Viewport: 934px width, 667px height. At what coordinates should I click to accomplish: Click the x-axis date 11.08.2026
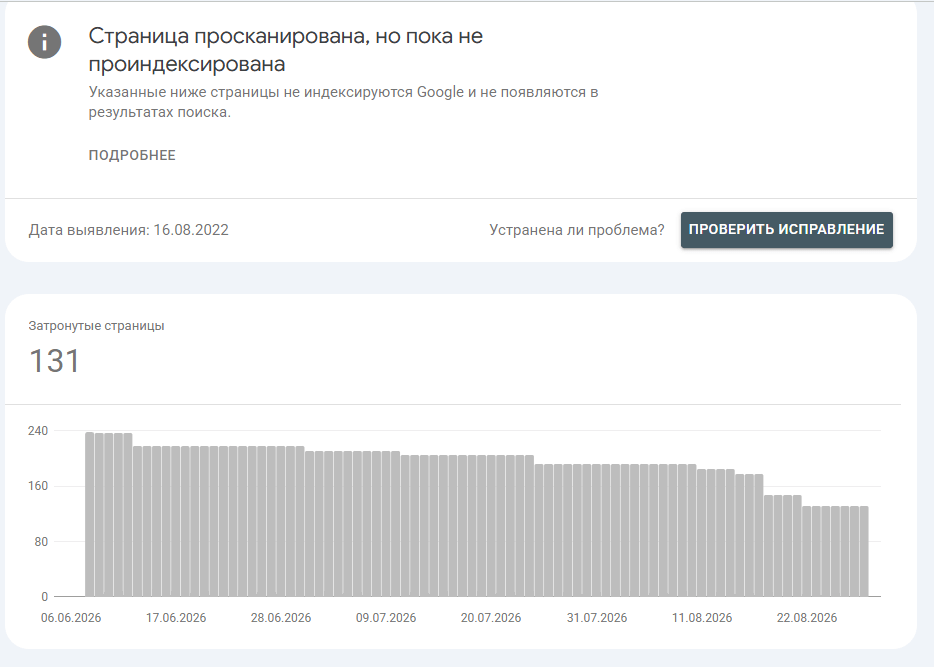tap(702, 618)
